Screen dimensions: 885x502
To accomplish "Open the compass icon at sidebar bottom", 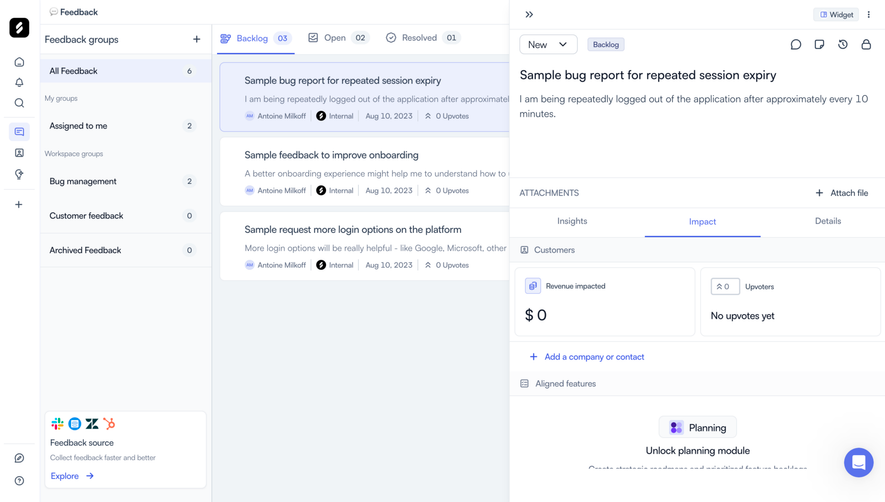I will point(19,458).
